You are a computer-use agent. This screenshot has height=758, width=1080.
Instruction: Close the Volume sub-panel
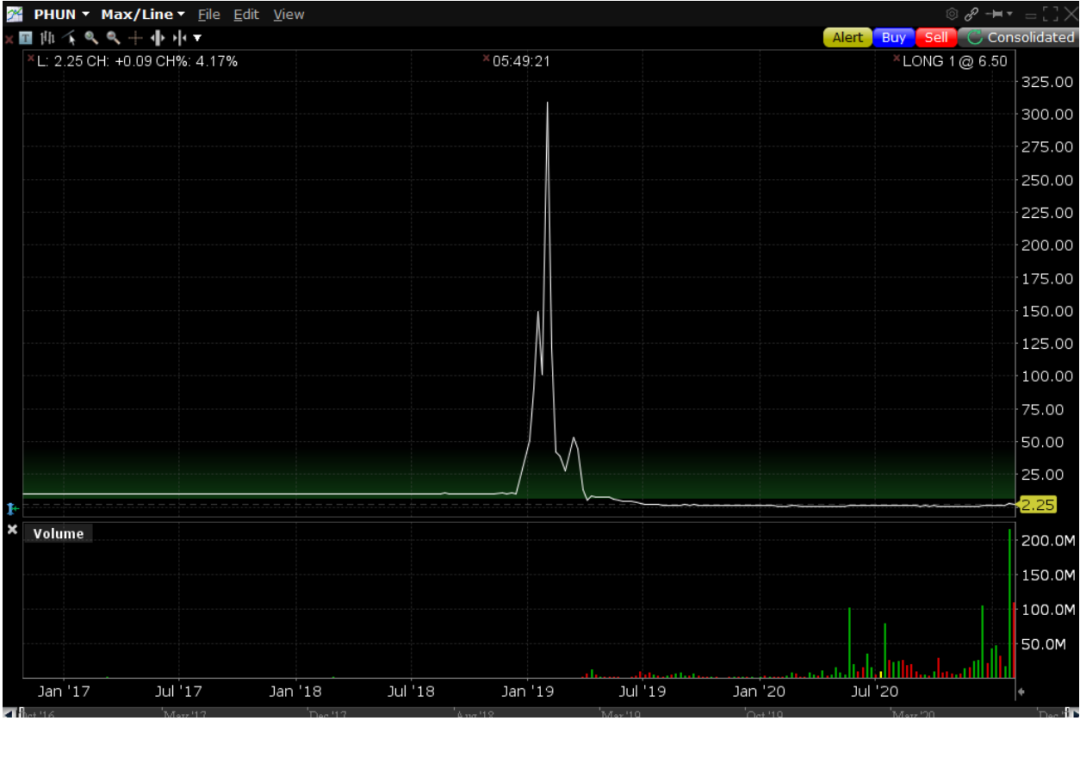12,529
